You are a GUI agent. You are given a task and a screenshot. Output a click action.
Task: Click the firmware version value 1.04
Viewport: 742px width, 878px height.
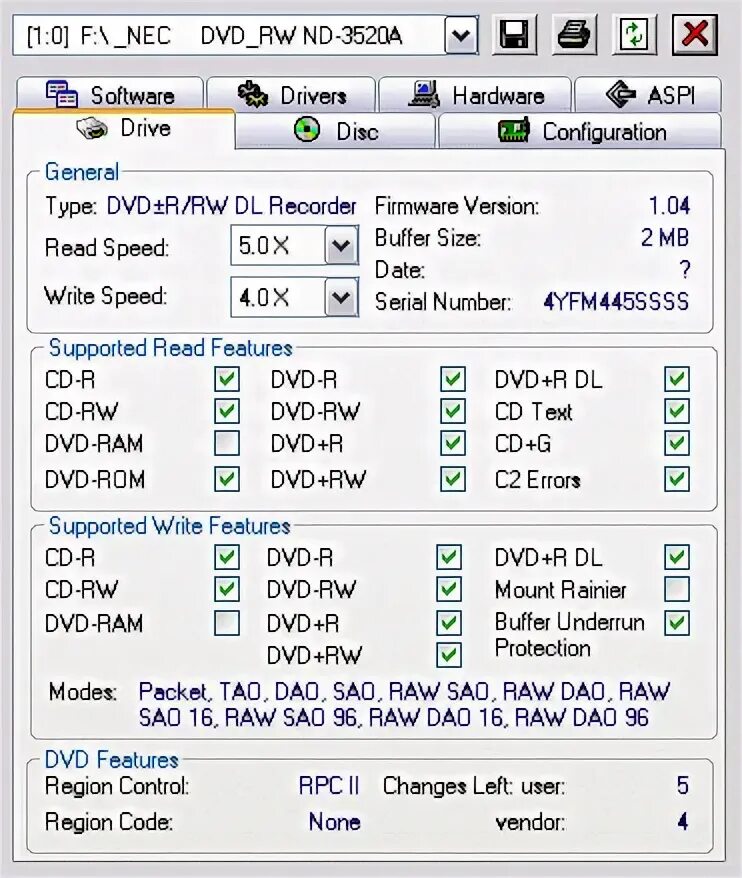point(669,206)
